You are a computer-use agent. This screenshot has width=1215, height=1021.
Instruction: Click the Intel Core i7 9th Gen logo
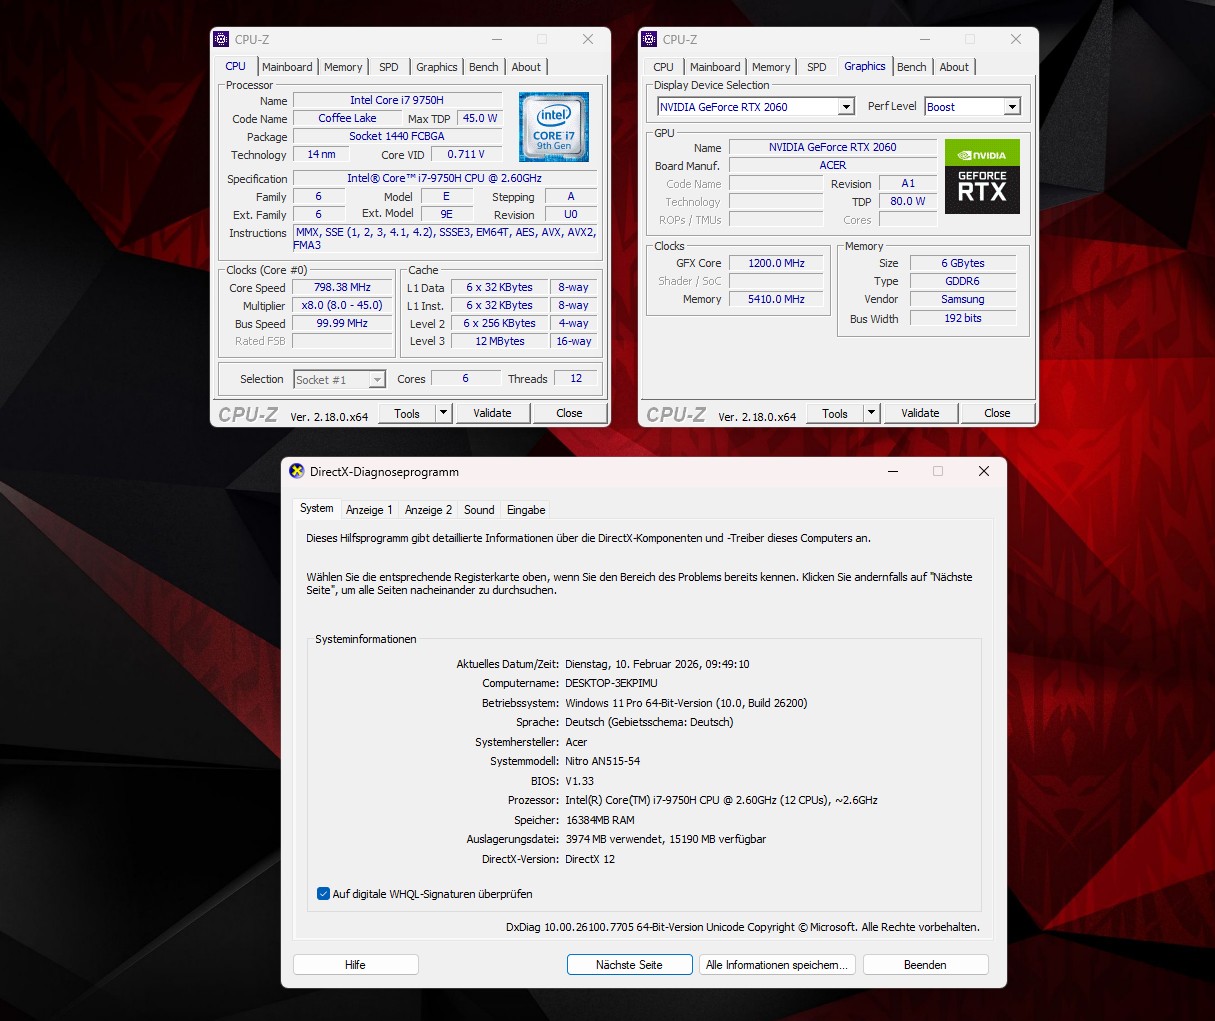pos(554,127)
